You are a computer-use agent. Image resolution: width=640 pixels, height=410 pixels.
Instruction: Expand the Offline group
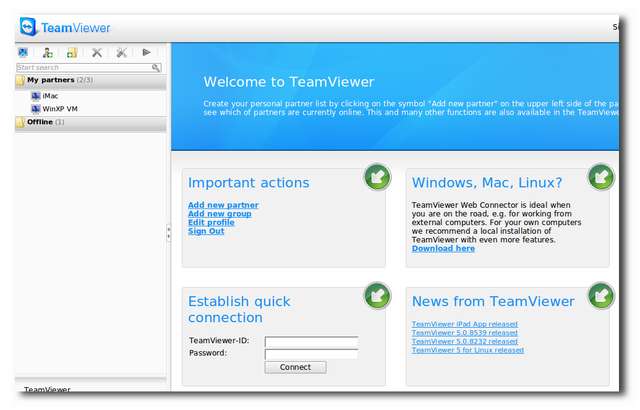pos(21,122)
